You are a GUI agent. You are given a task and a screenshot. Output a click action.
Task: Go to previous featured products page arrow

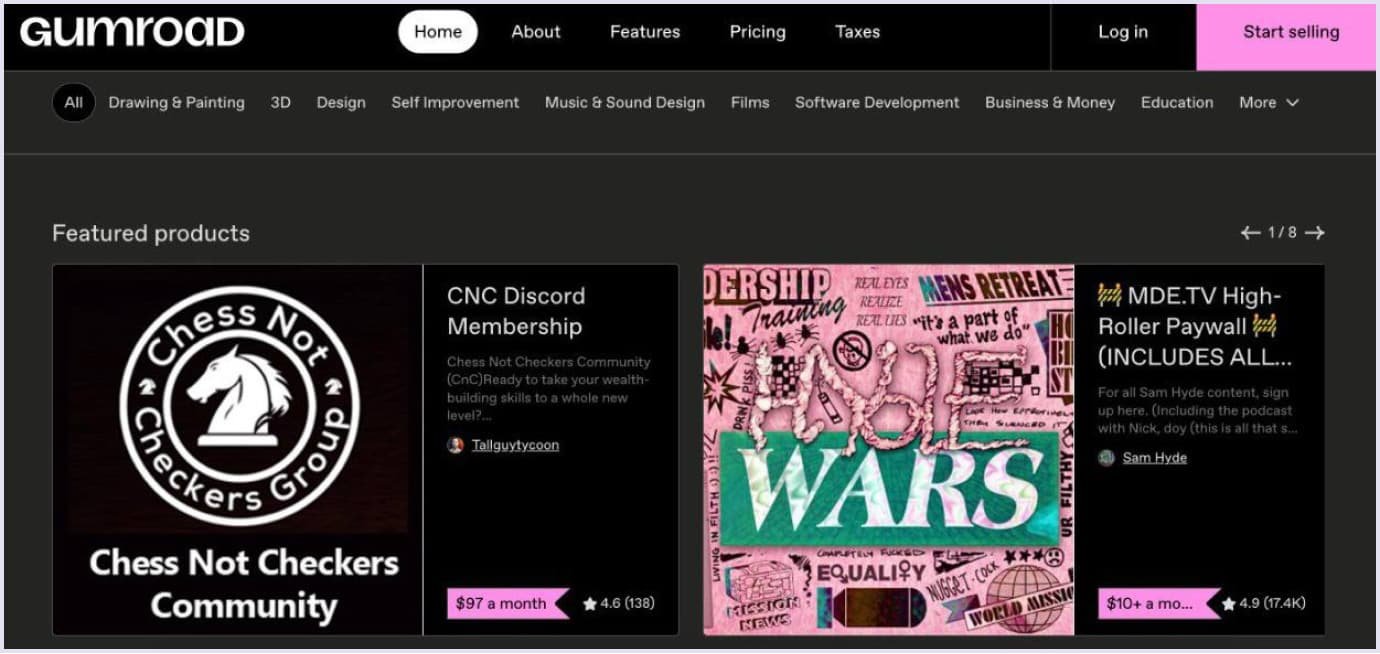[x=1250, y=233]
